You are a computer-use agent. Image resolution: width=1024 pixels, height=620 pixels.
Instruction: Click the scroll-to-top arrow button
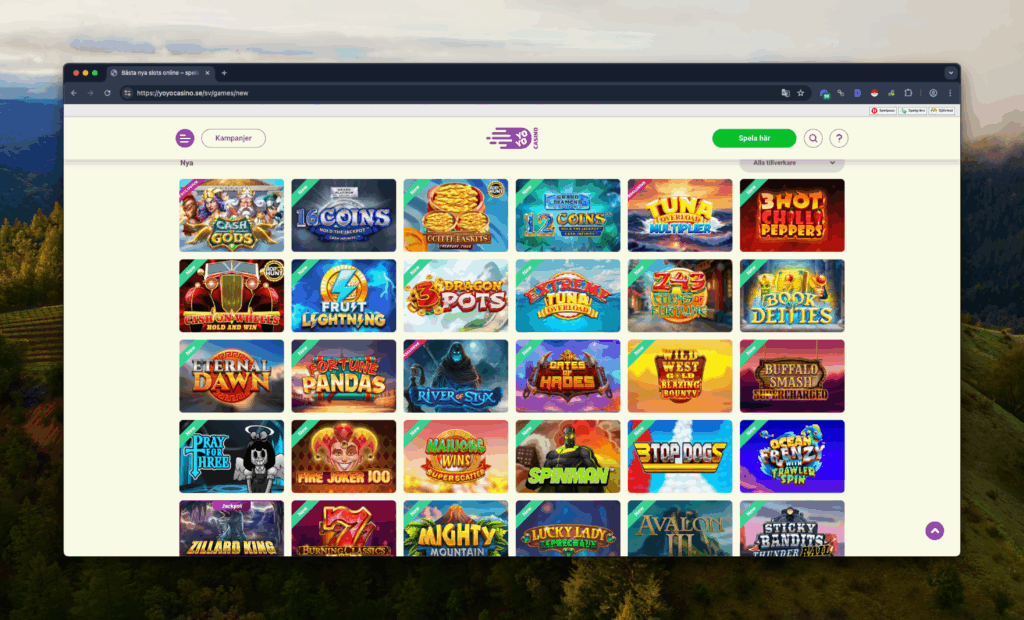coord(935,530)
